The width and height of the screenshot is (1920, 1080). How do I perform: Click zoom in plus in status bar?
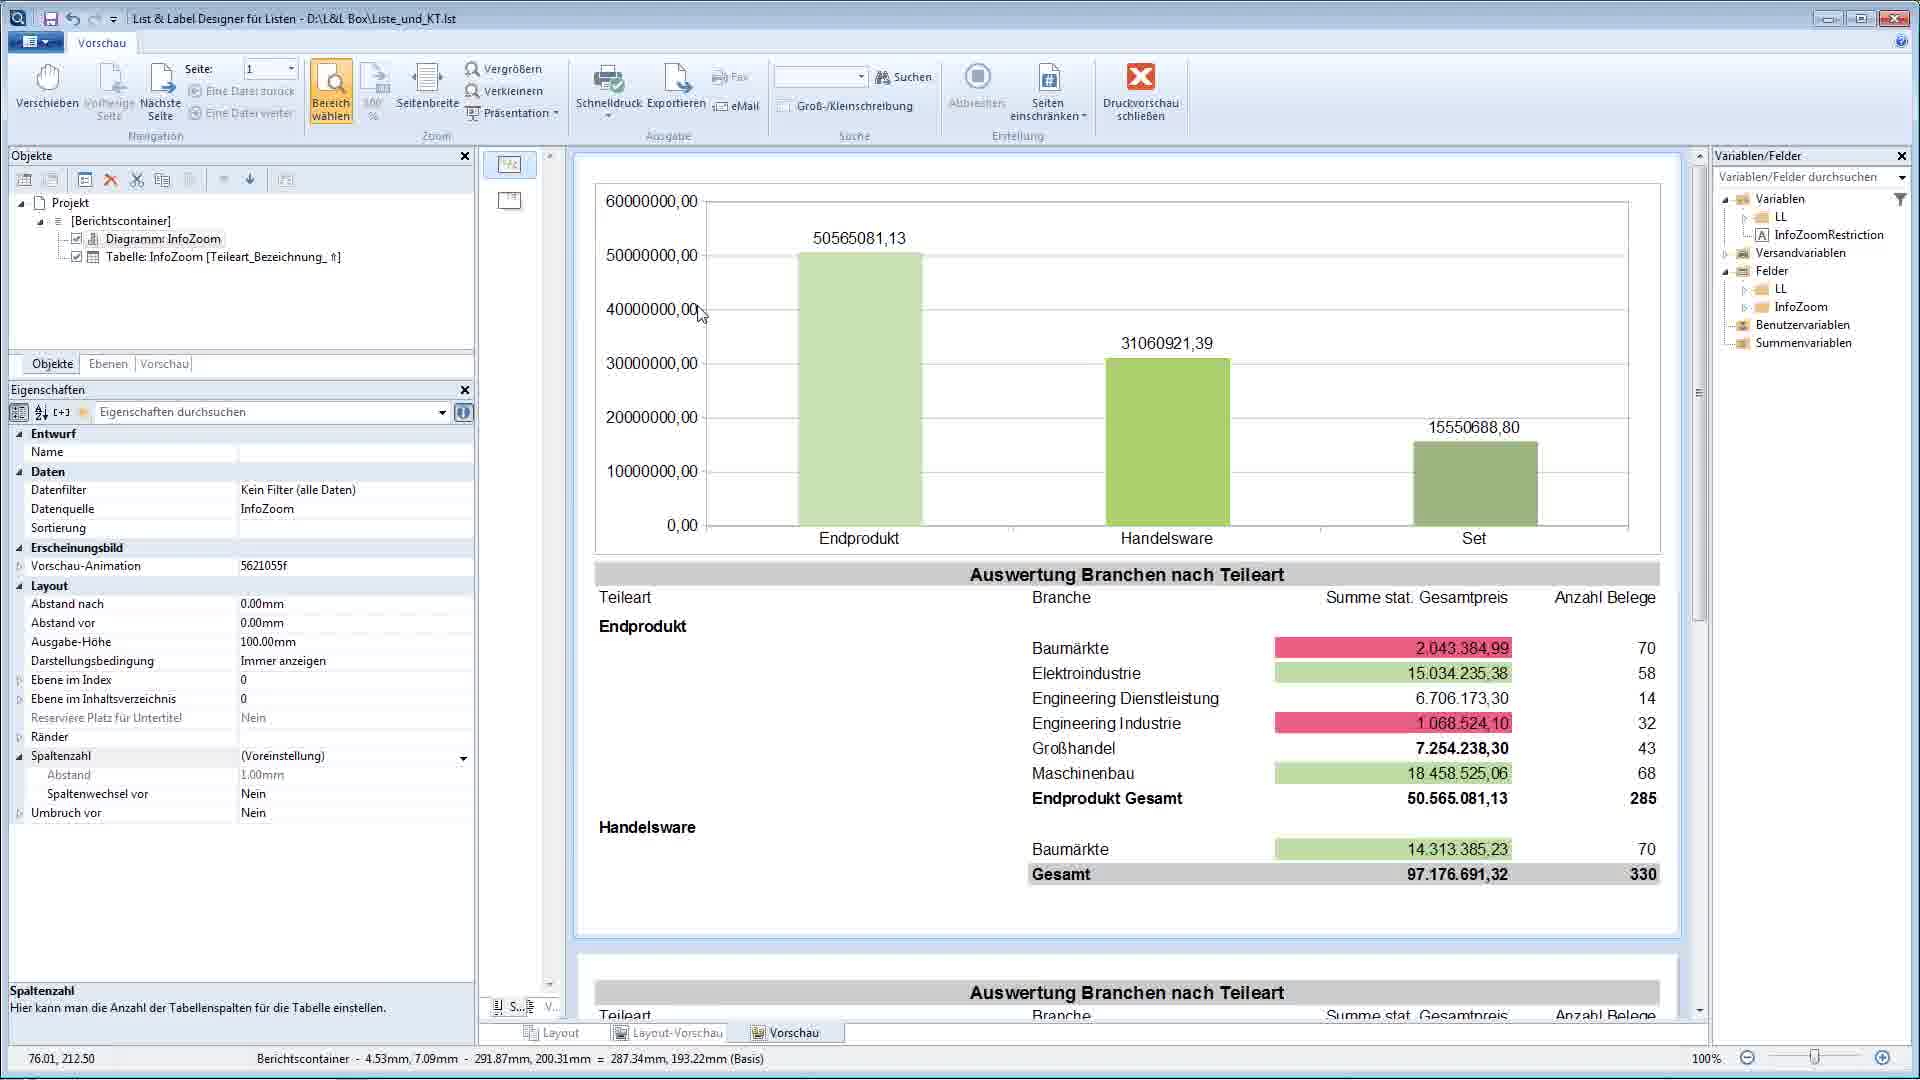click(1882, 1058)
